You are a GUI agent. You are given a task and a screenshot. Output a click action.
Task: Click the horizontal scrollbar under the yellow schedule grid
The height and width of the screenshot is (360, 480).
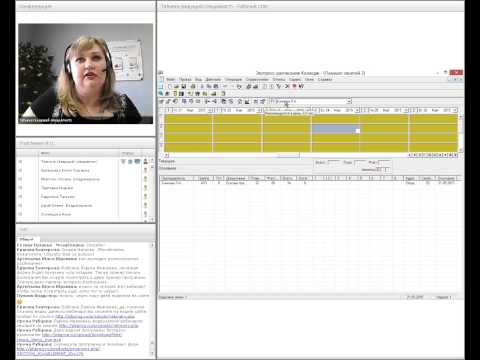pyautogui.click(x=287, y=155)
